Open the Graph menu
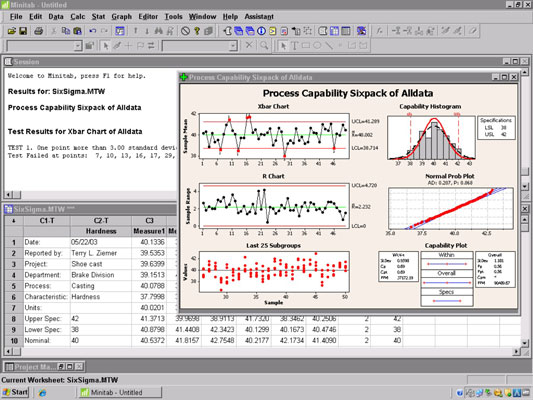Viewport: 533px width, 400px height. (x=121, y=17)
